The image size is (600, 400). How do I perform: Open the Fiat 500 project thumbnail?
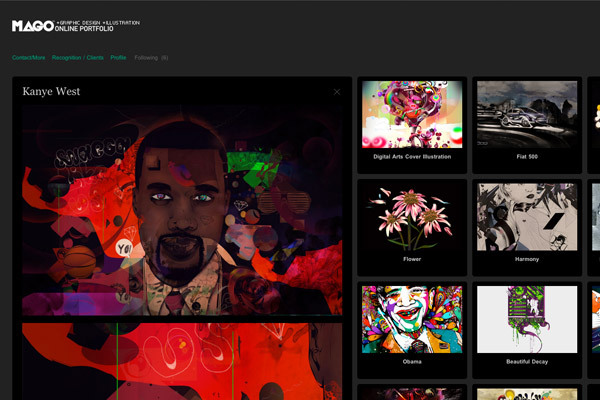527,114
